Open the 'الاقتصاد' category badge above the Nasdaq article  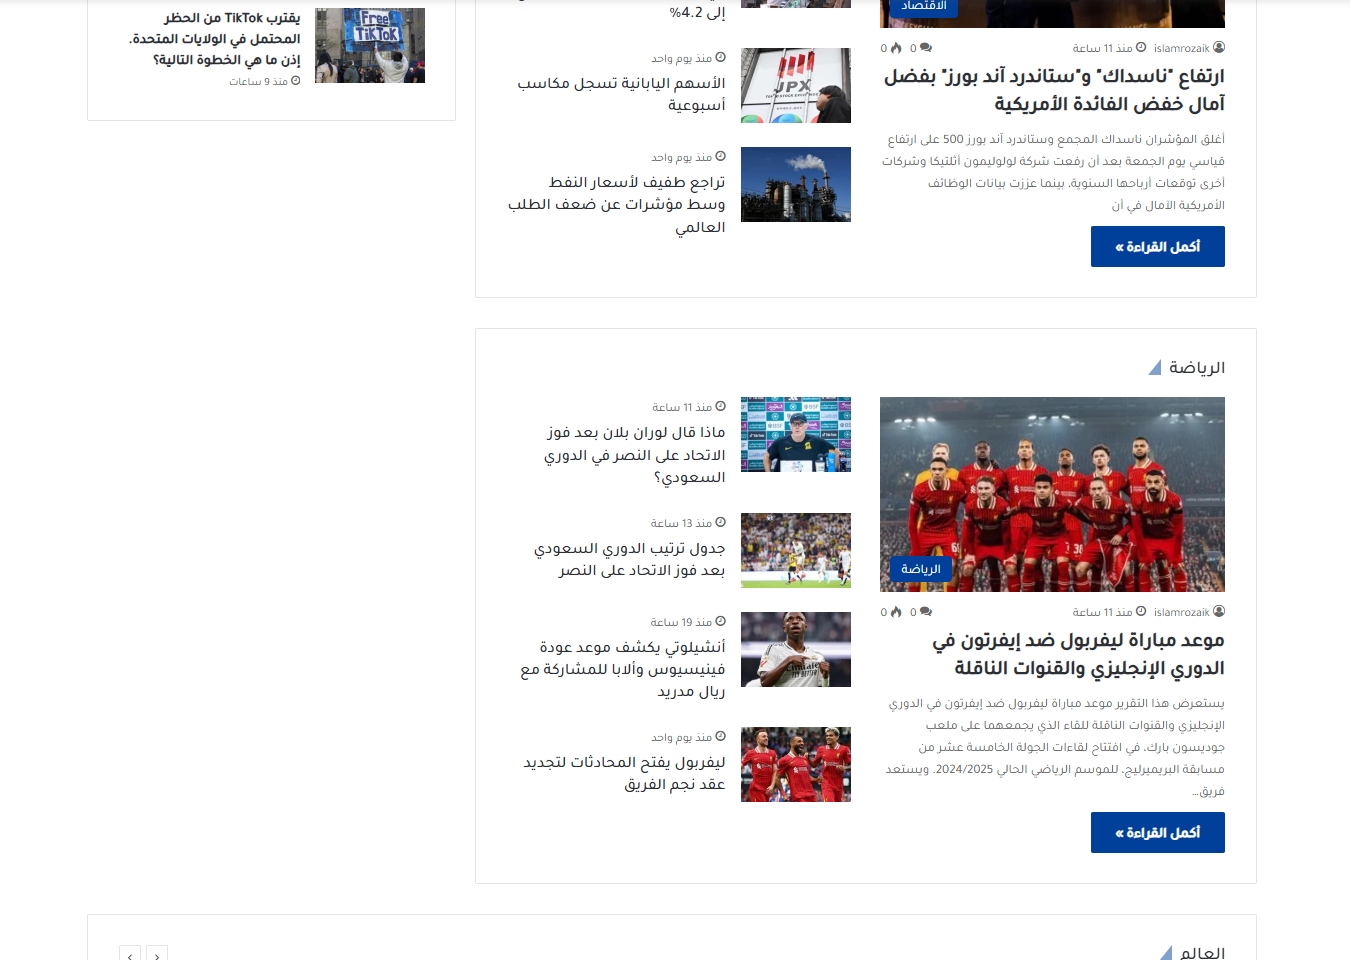click(924, 6)
